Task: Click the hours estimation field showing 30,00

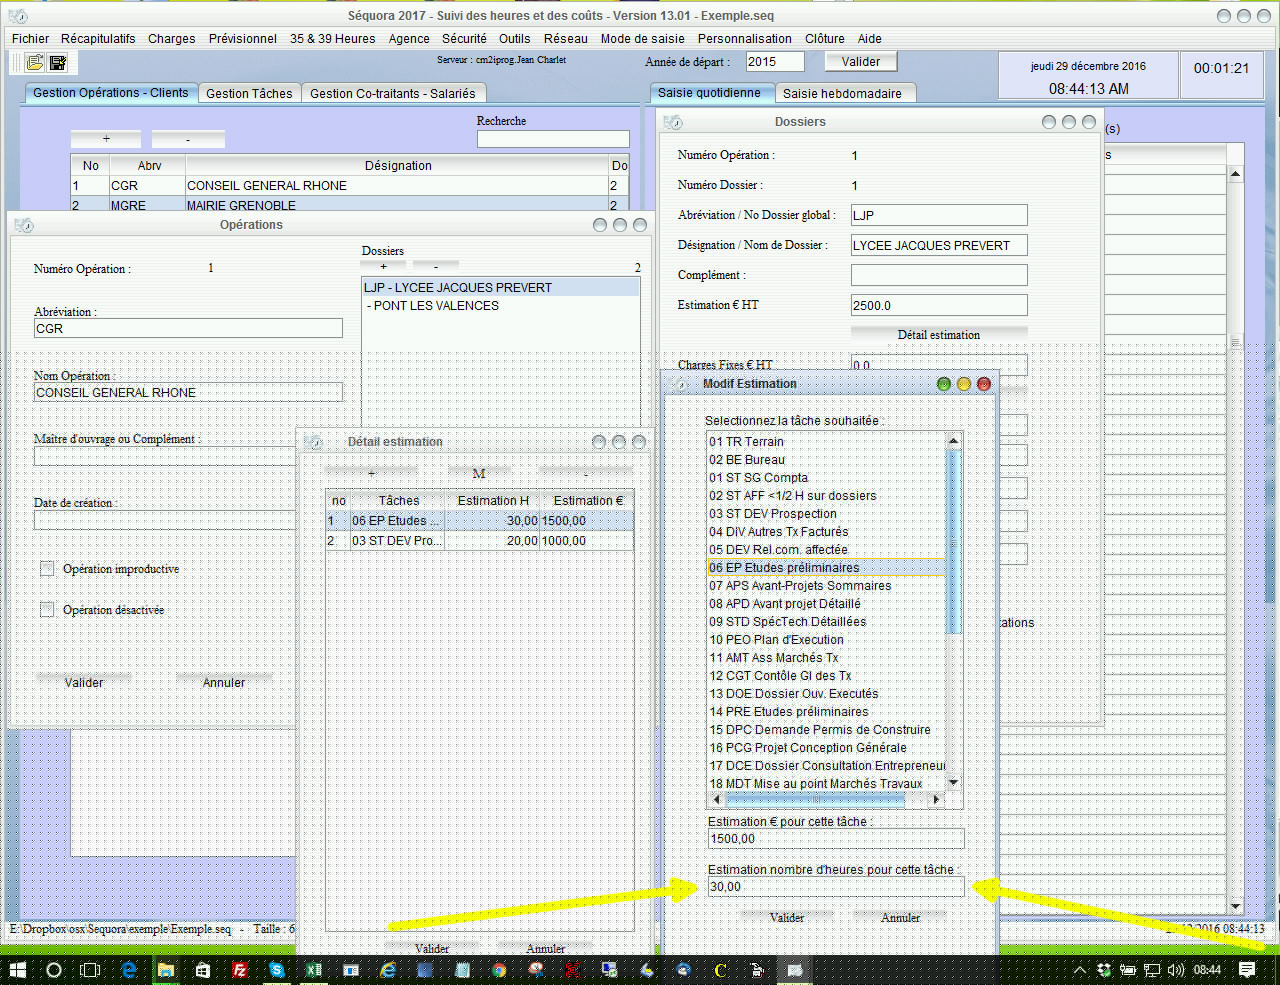Action: 835,887
